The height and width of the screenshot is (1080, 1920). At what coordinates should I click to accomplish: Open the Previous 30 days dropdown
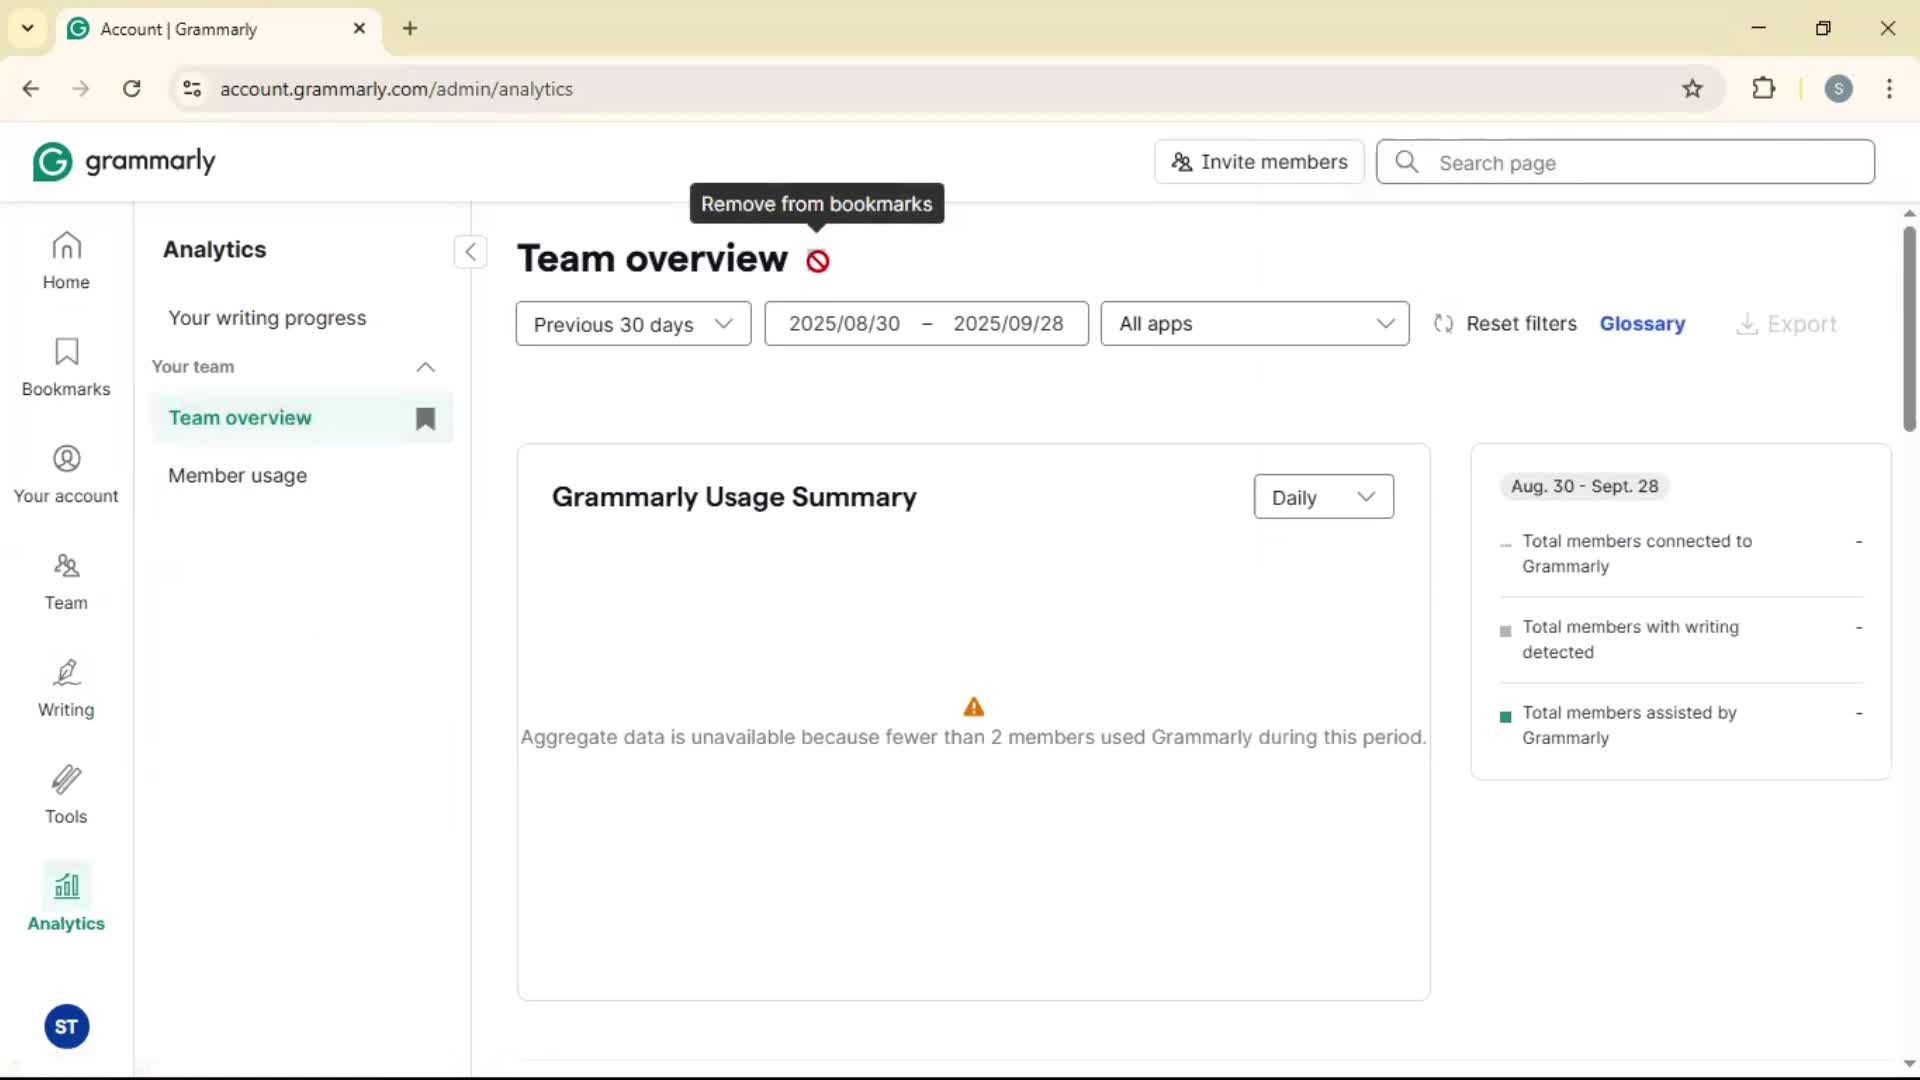point(633,324)
